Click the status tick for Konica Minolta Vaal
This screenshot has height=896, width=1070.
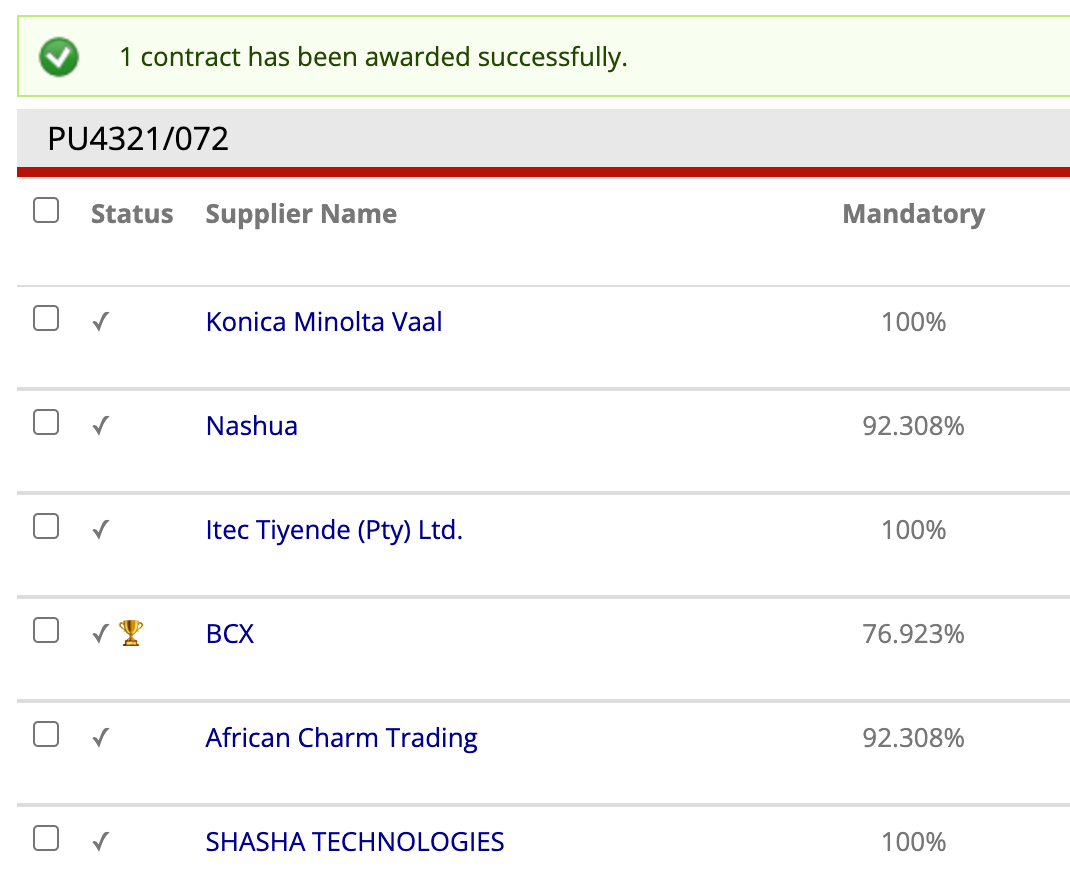(101, 321)
